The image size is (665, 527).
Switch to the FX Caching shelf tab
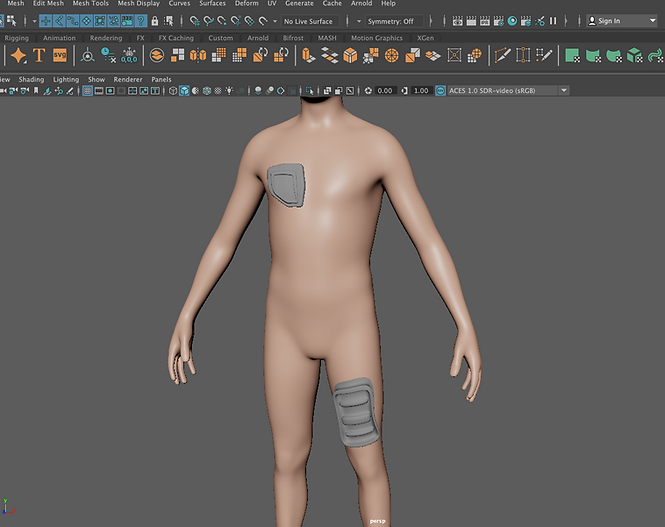tap(176, 38)
